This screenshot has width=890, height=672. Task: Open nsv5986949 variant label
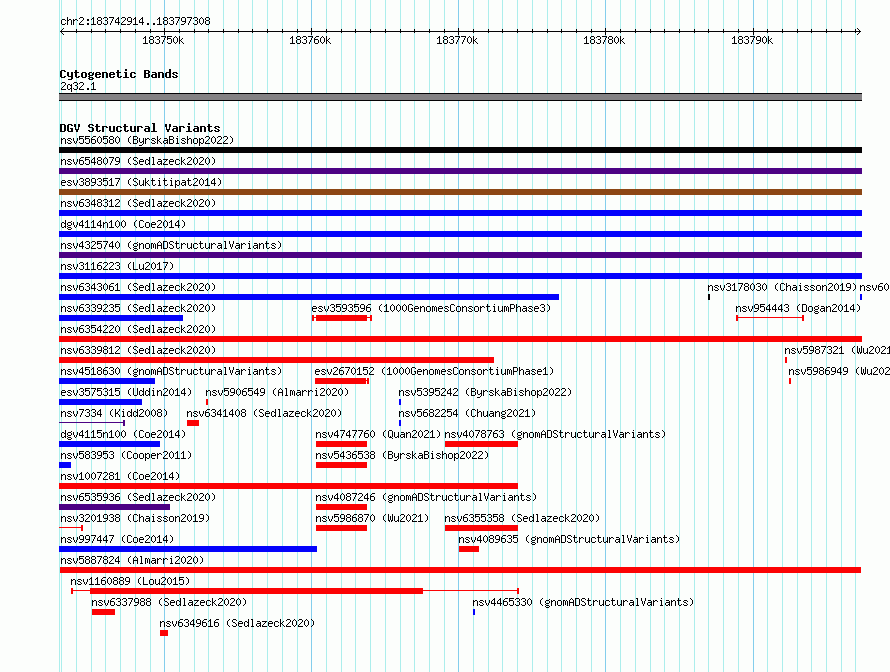click(839, 371)
